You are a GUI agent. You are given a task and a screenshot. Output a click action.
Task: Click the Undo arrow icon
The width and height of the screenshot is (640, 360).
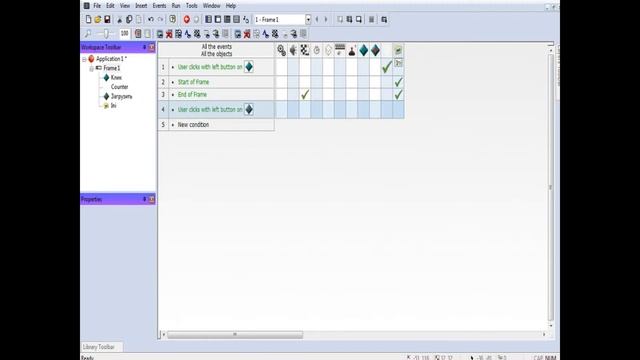pos(151,19)
